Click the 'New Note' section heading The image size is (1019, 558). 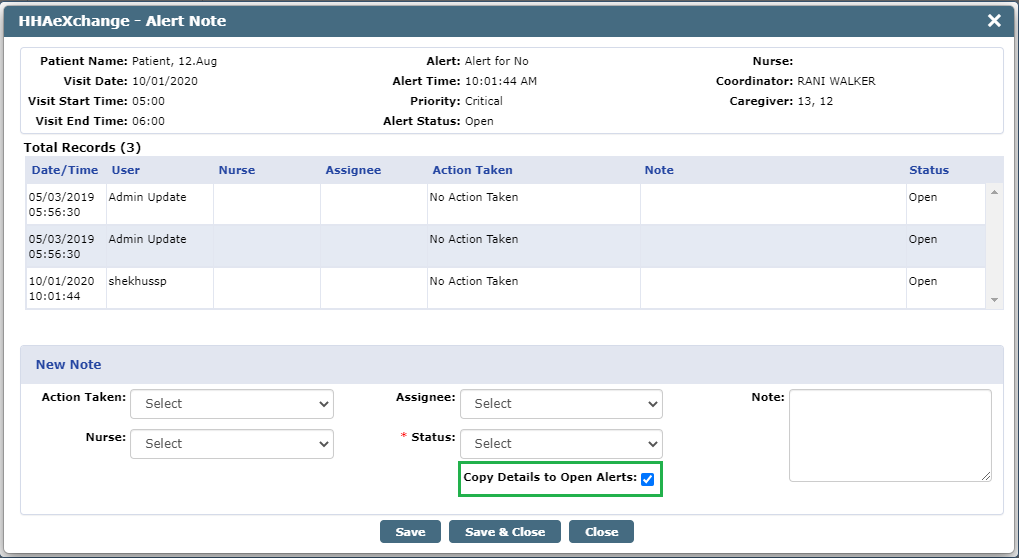pos(68,364)
